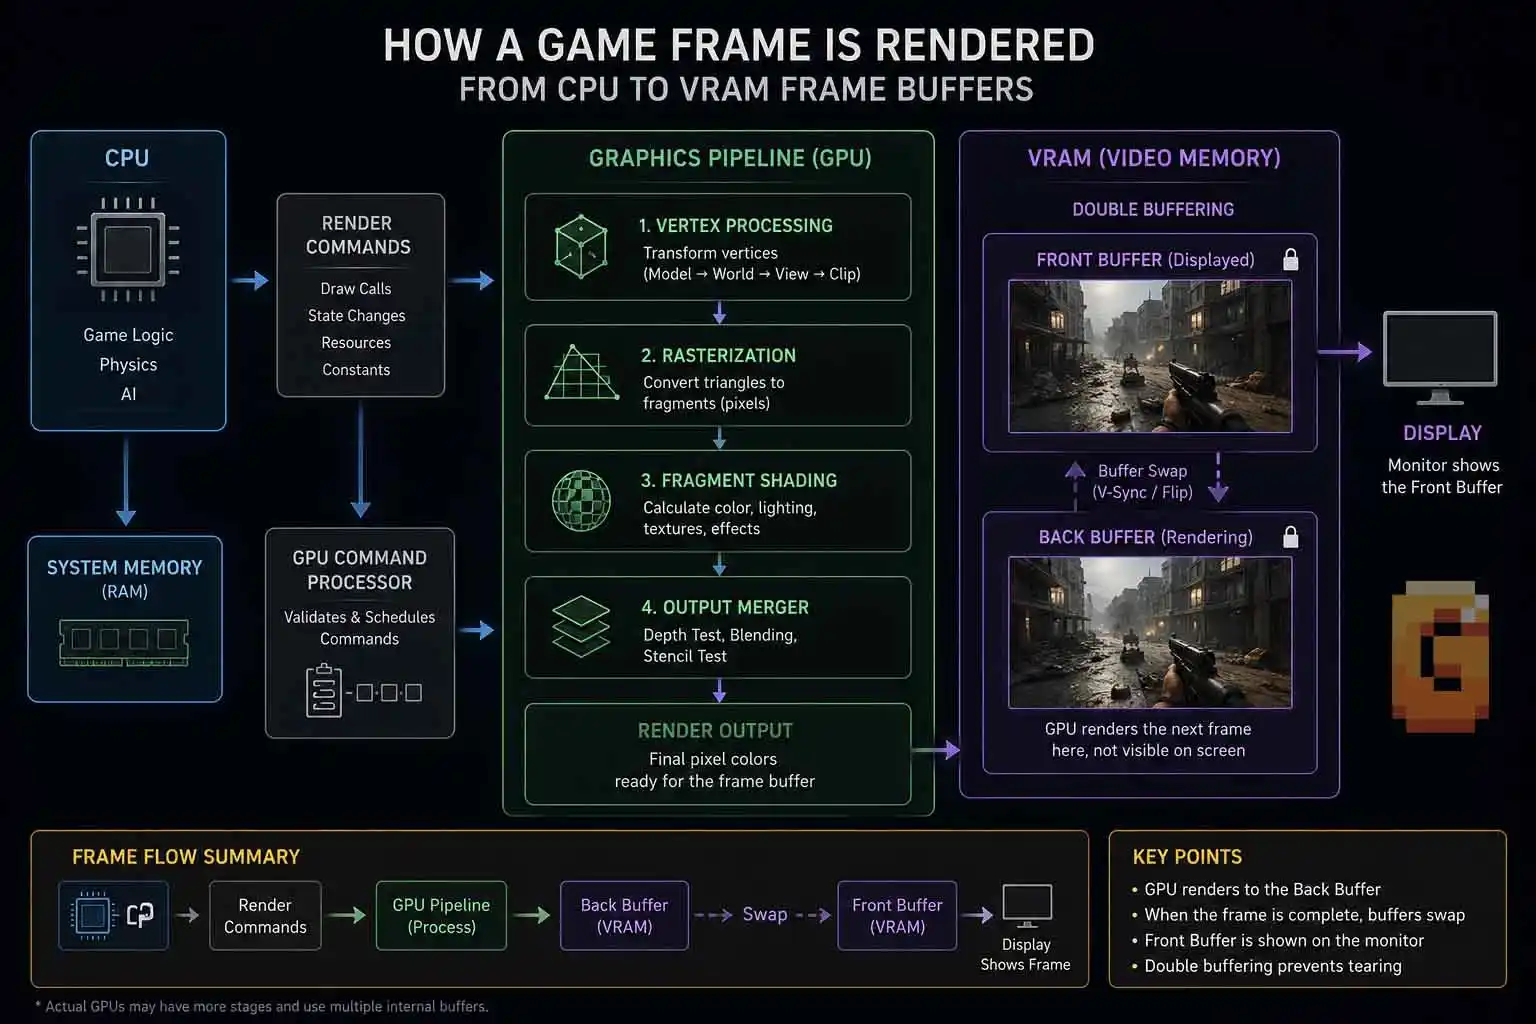Click the Final pixel colors description
Viewport: 1536px width, 1024px height.
pos(714,770)
